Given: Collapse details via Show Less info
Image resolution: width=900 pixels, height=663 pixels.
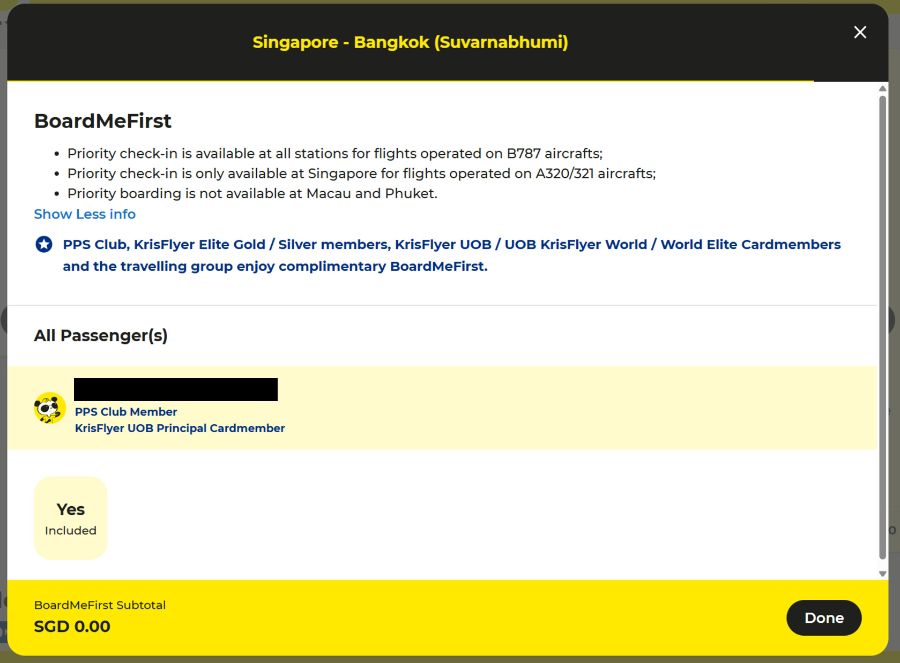Looking at the screenshot, I should point(85,214).
